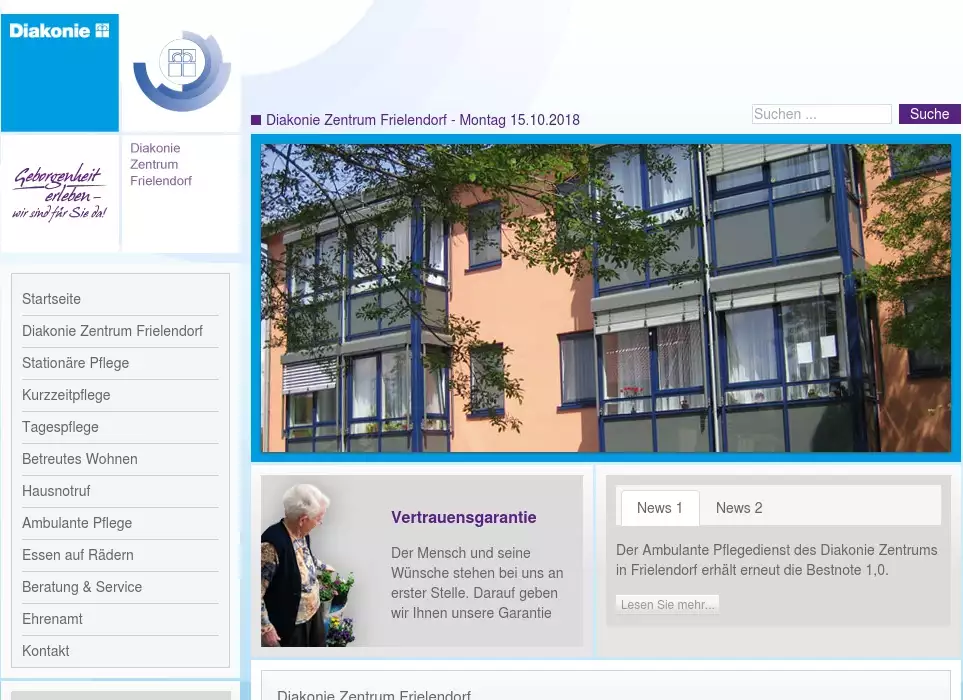The height and width of the screenshot is (700, 963).
Task: Open the Kontakt page
Action: (46, 651)
